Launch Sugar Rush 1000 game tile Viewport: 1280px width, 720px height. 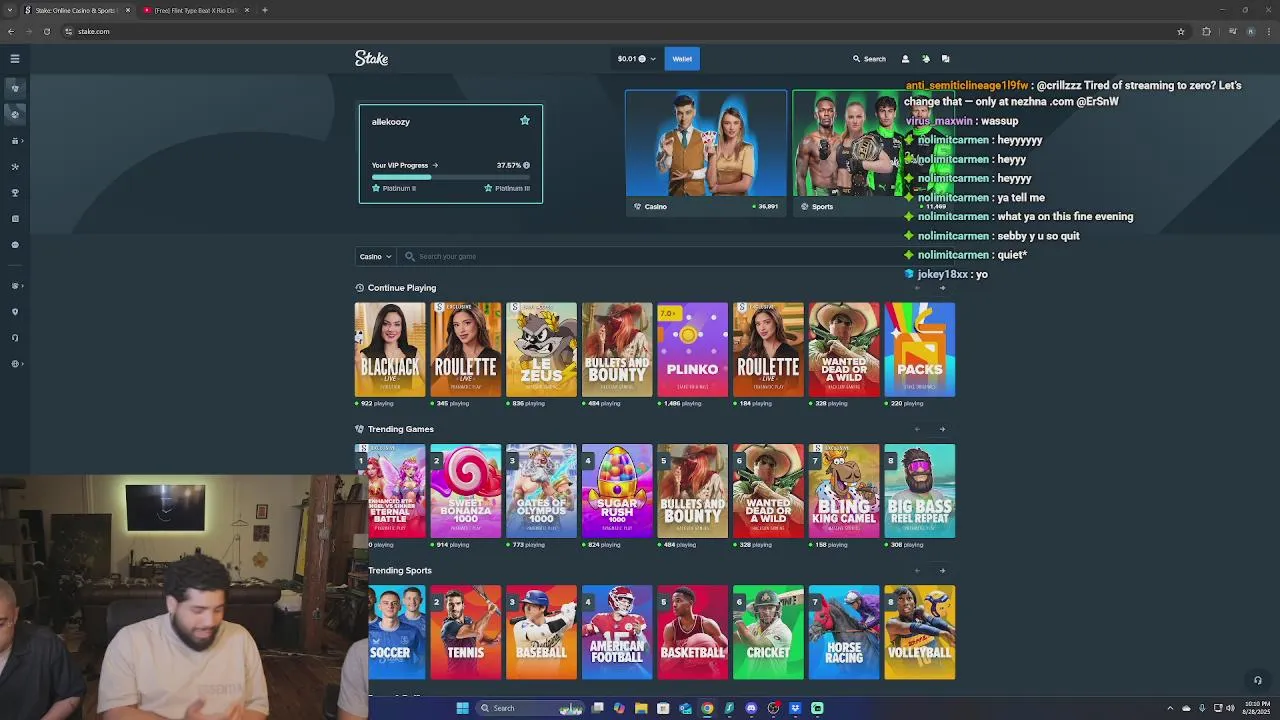tap(617, 491)
